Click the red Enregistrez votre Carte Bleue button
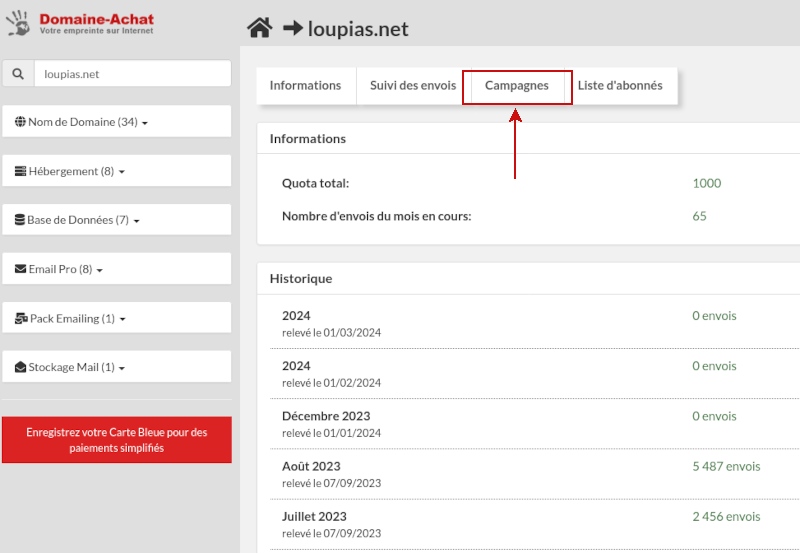The width and height of the screenshot is (801, 554). tap(117, 440)
